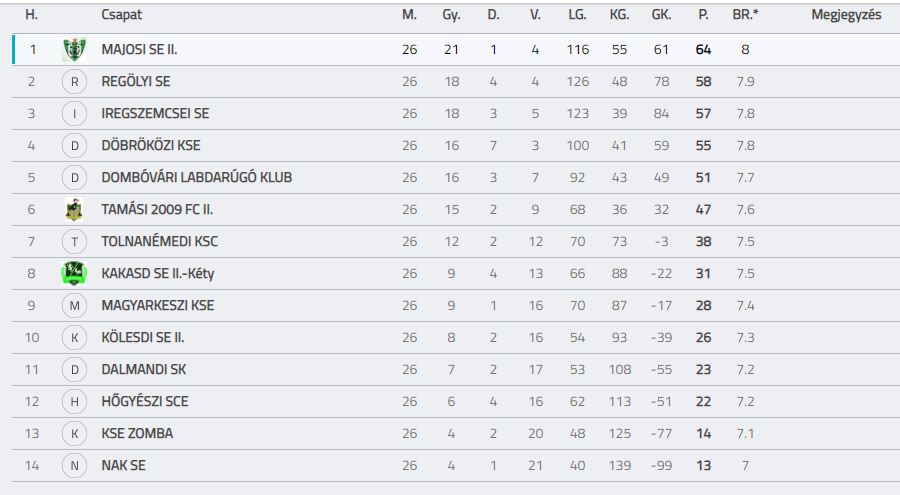The image size is (900, 495).
Task: Click the KSE Zomba circular K icon
Action: point(75,434)
